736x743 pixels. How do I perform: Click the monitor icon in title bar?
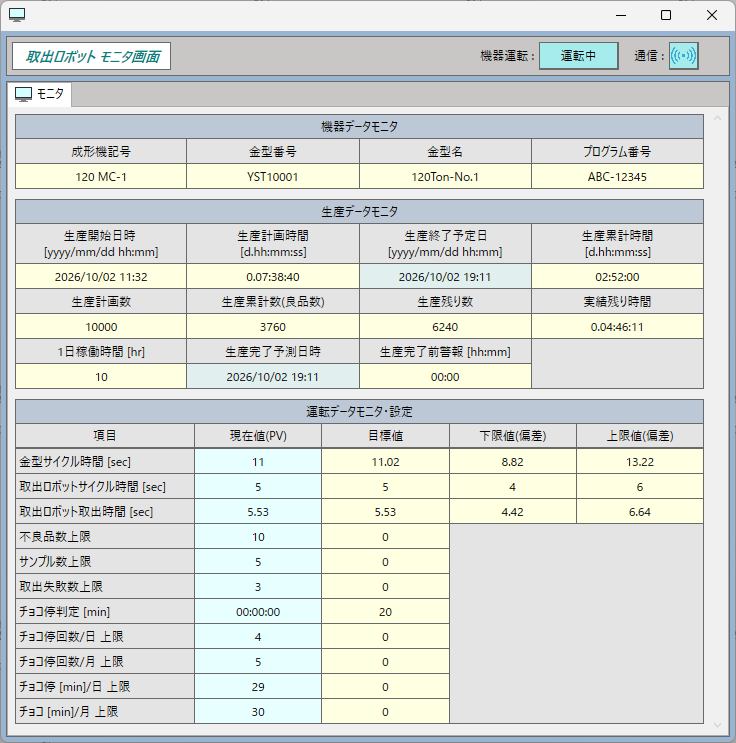point(17,15)
